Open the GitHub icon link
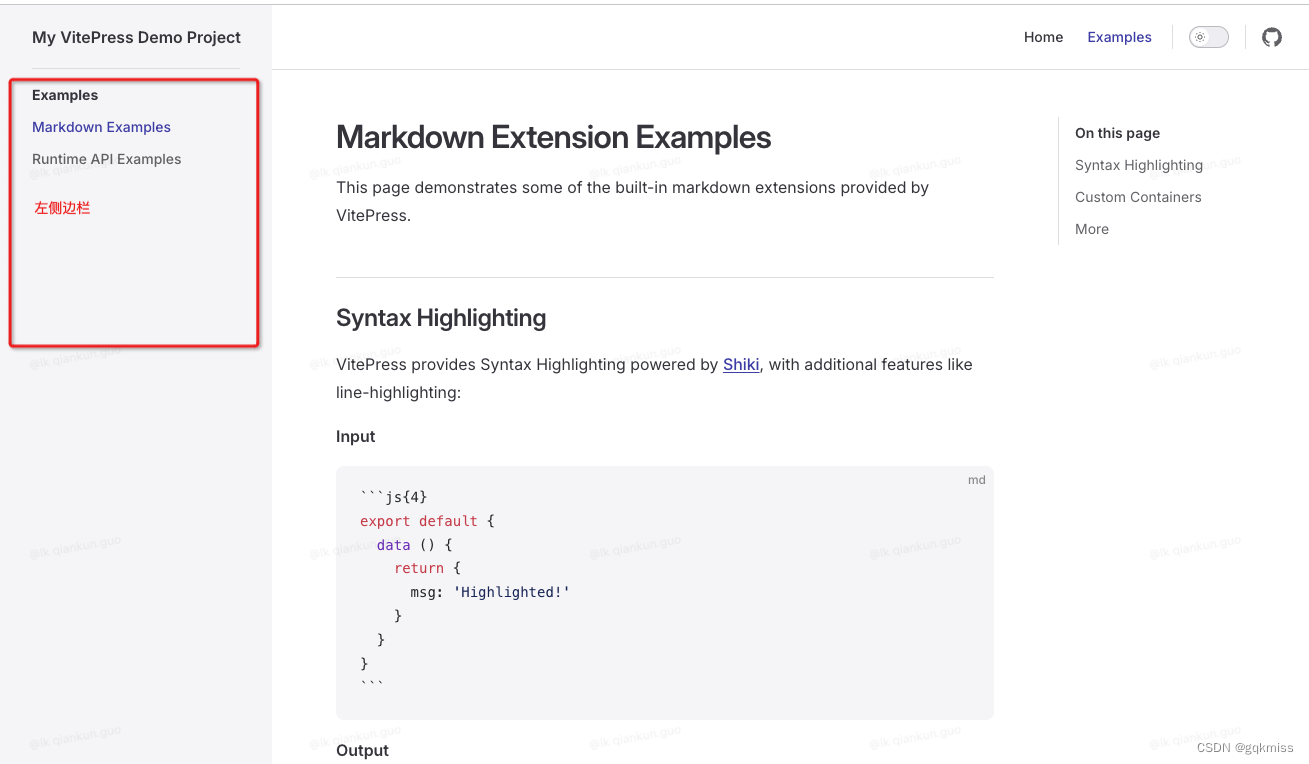This screenshot has width=1309, height=764. [x=1271, y=37]
